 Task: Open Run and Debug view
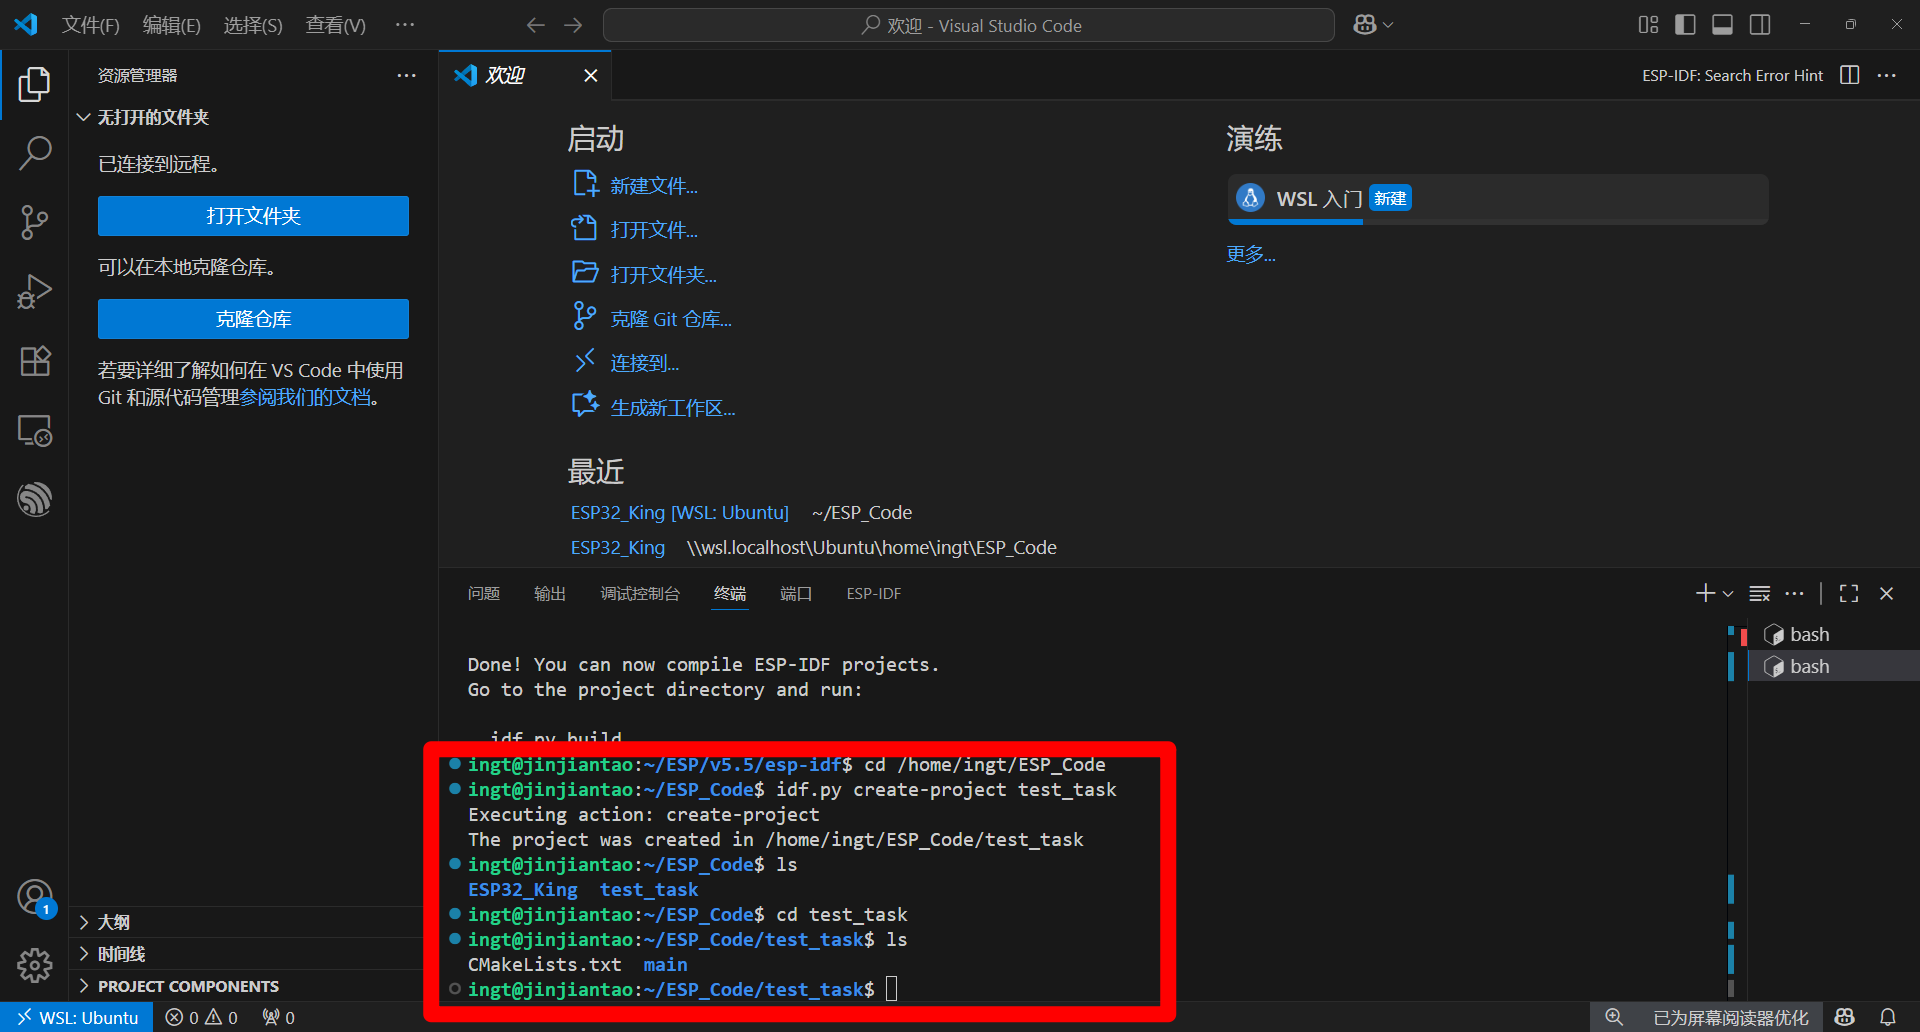[34, 291]
